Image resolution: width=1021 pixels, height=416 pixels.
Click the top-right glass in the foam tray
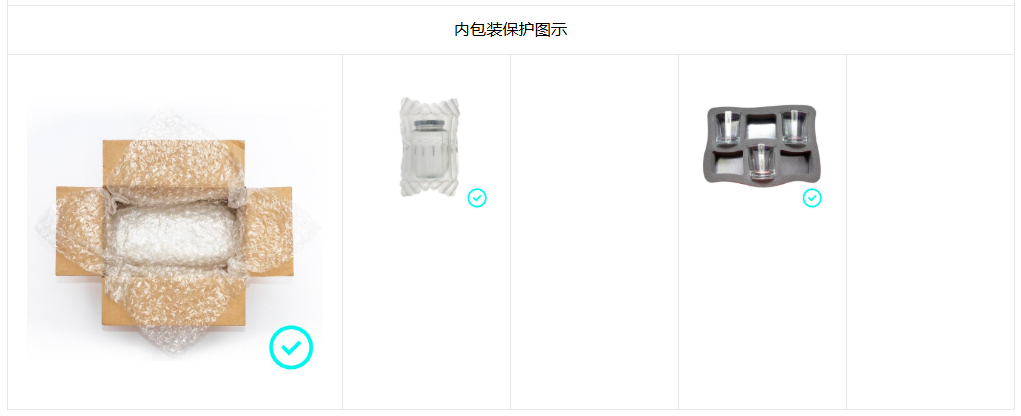pyautogui.click(x=794, y=127)
